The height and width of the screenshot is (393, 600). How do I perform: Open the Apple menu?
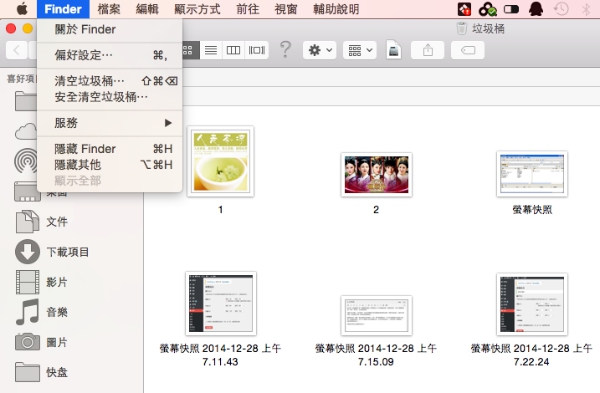(22, 9)
